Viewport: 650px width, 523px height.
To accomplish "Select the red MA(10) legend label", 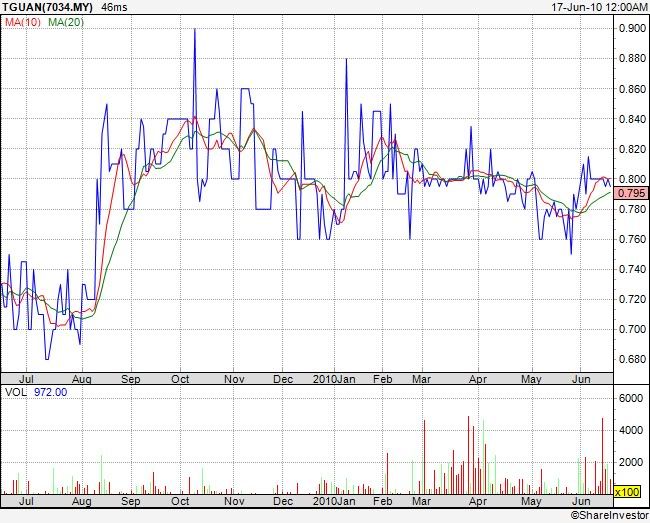I will (x=20, y=23).
